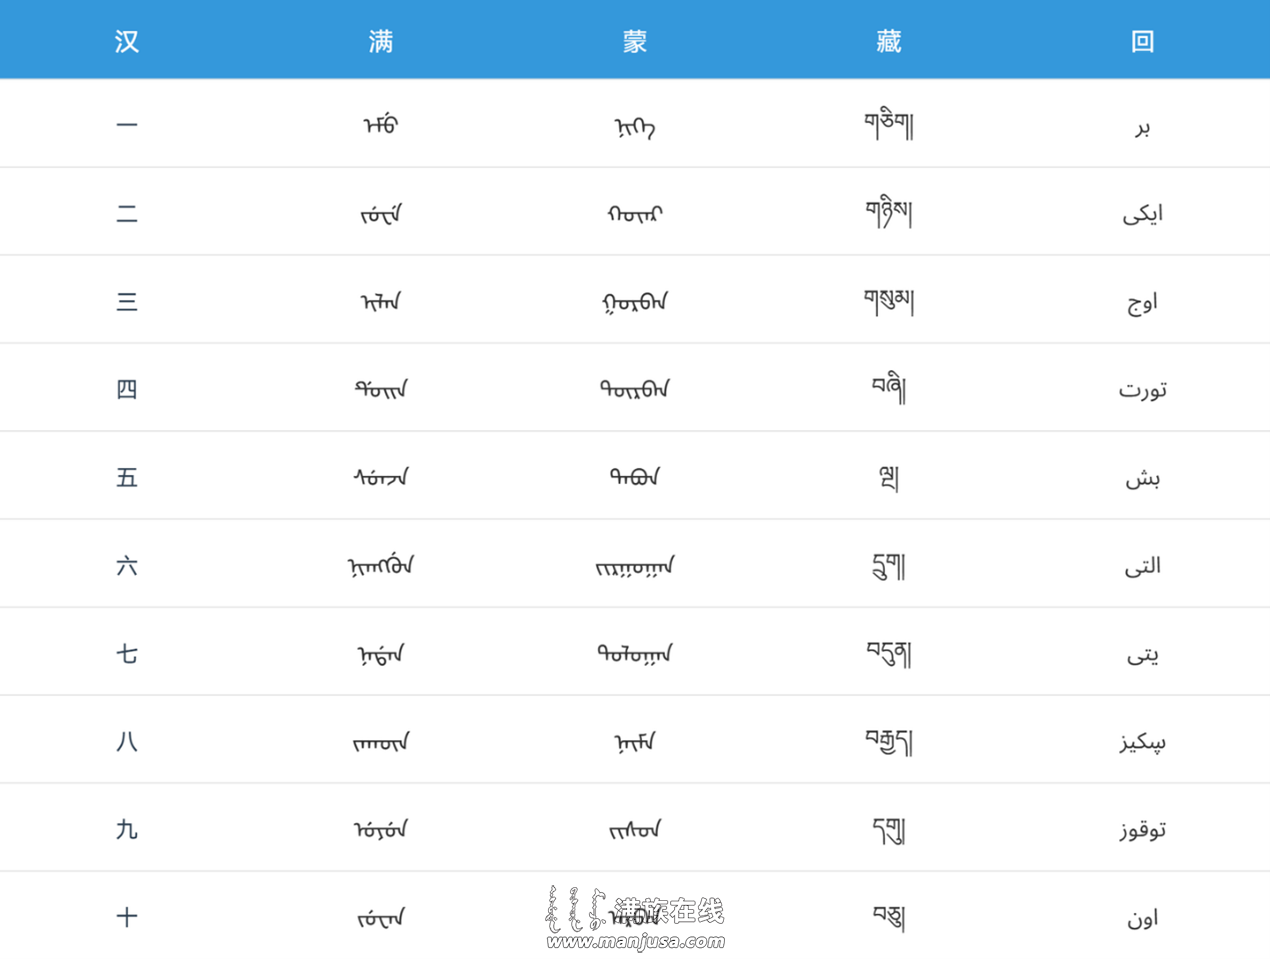
Task: Click the Chinese numeral 一 cell
Action: click(127, 125)
